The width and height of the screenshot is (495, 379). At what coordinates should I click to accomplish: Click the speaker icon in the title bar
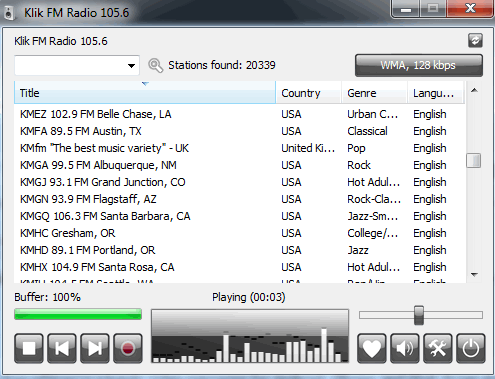pos(9,13)
